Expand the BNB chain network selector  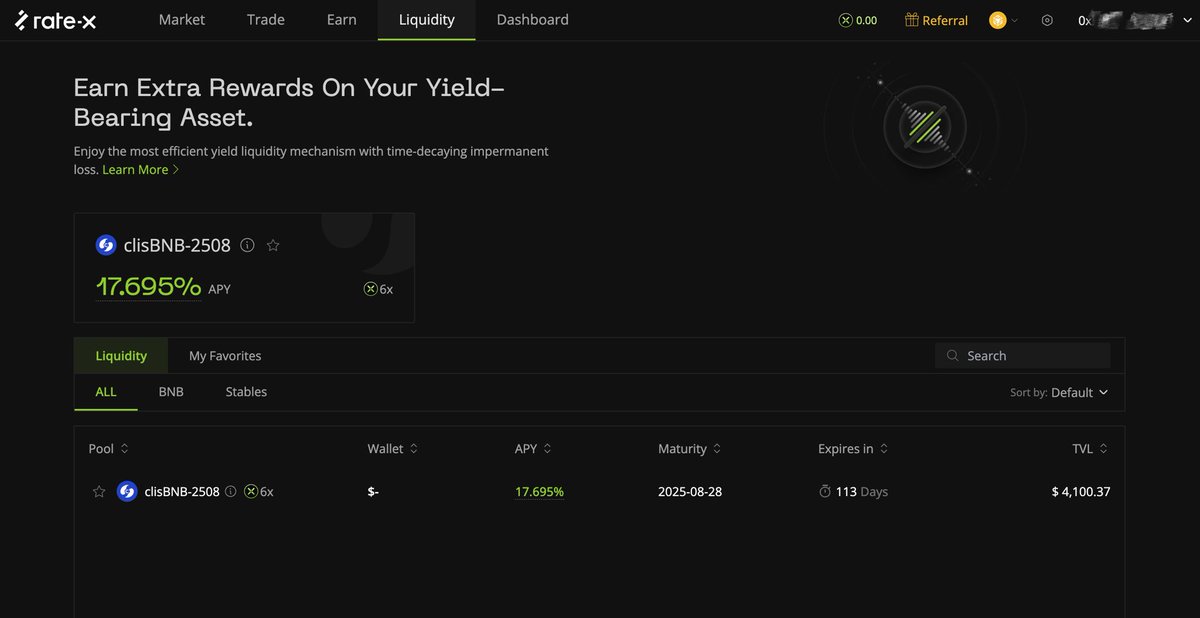(x=1004, y=20)
